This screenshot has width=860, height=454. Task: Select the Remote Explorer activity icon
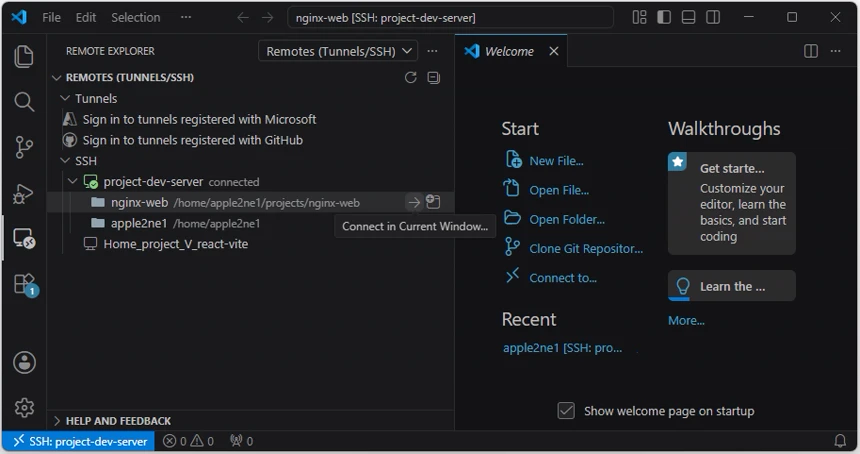coord(24,239)
